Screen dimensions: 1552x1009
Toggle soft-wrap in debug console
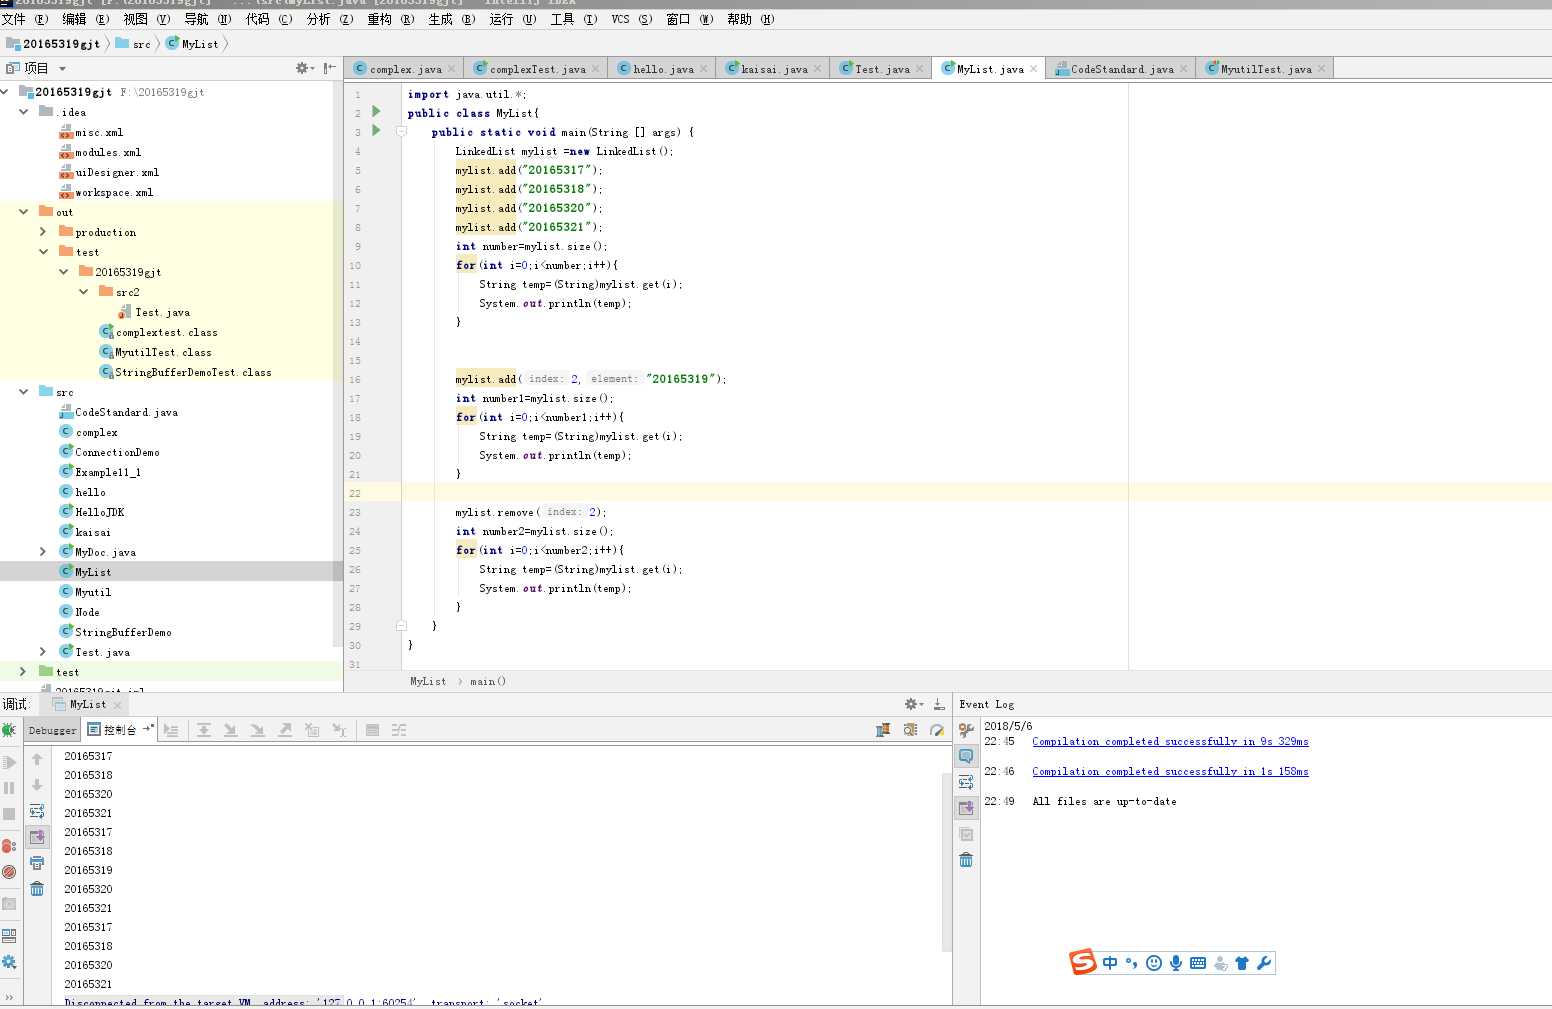point(37,811)
